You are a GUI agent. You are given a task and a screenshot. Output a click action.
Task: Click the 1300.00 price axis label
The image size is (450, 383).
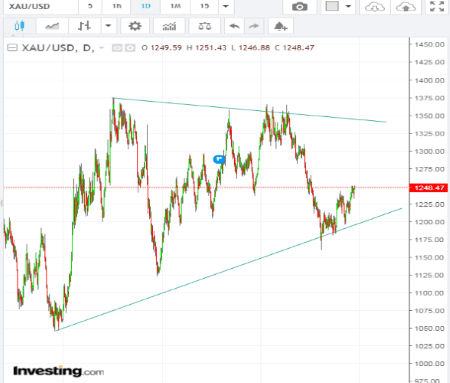pos(429,151)
